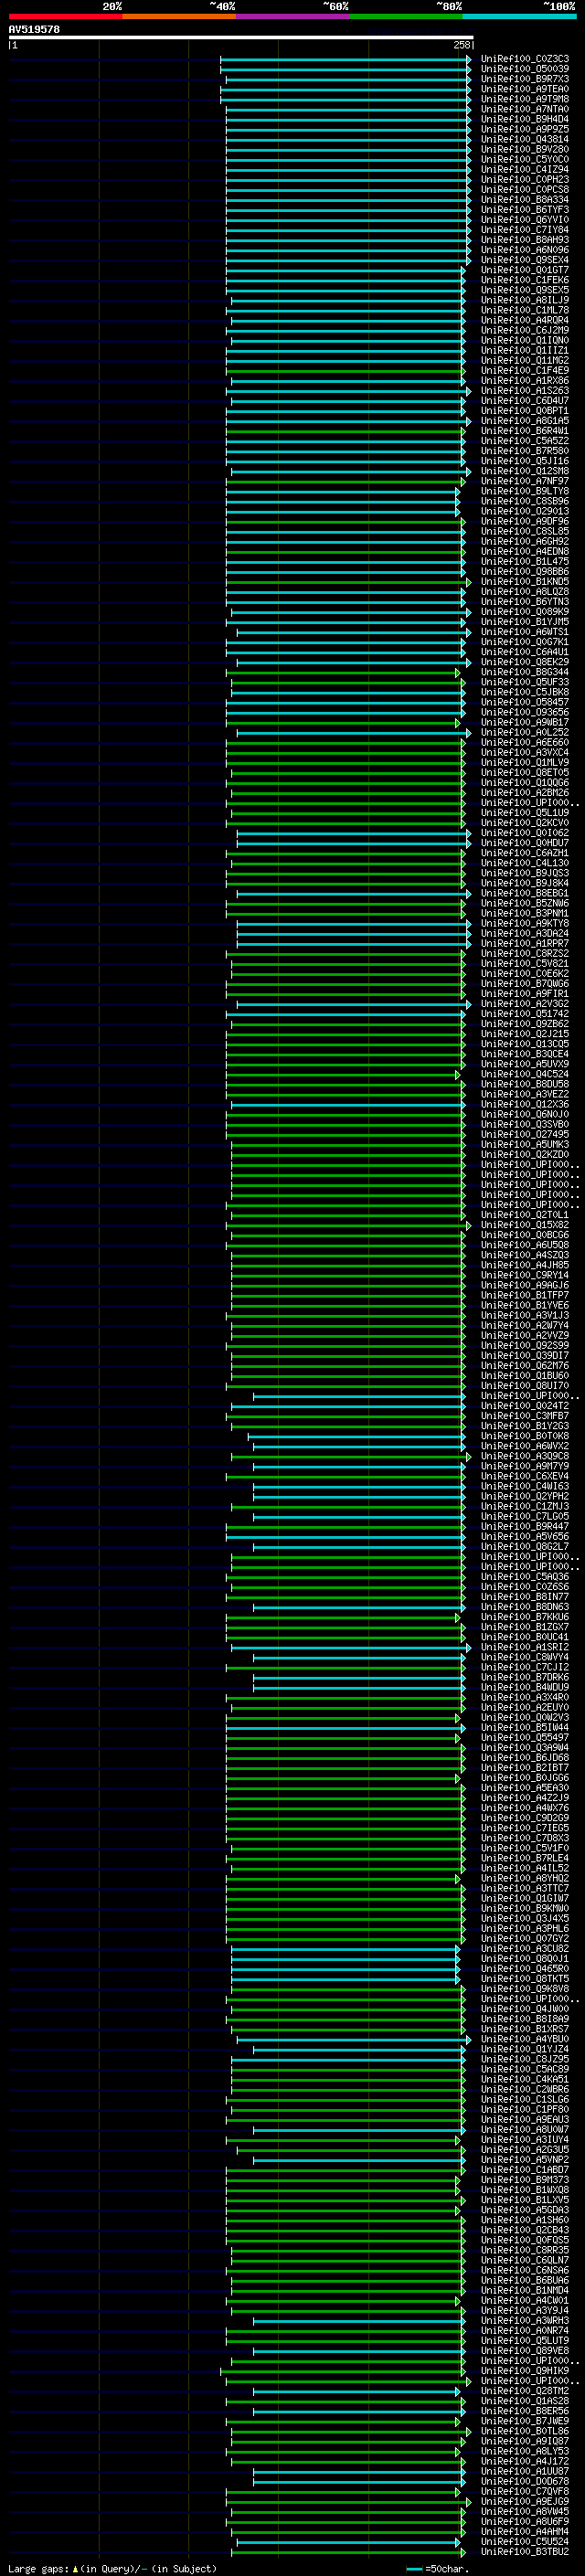The image size is (585, 2576).
Task: Click the white query sequence ruler bar
Action: point(241,38)
